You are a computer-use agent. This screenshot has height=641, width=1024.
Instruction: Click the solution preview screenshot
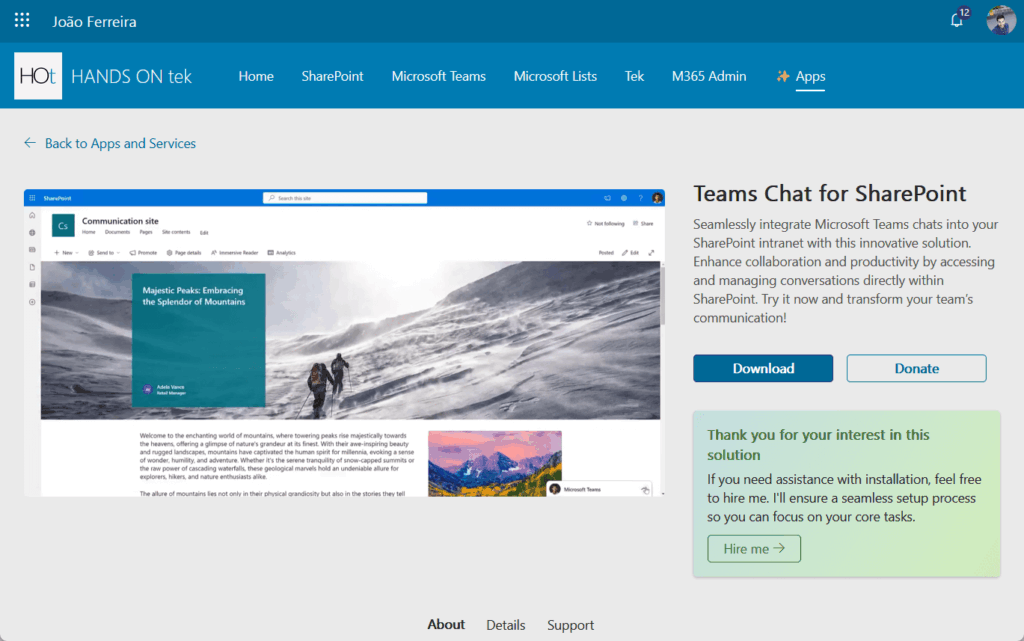(x=344, y=343)
